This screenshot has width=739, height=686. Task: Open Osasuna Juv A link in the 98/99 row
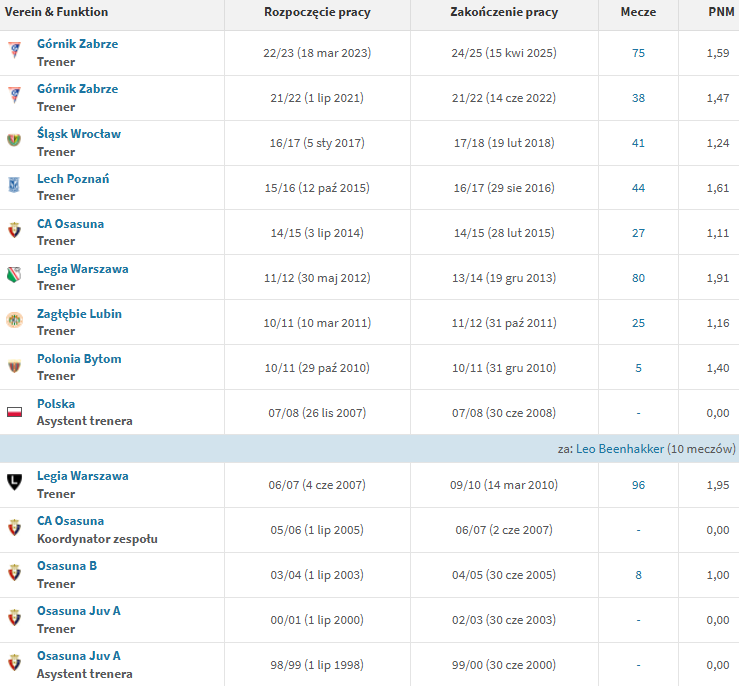click(x=79, y=656)
